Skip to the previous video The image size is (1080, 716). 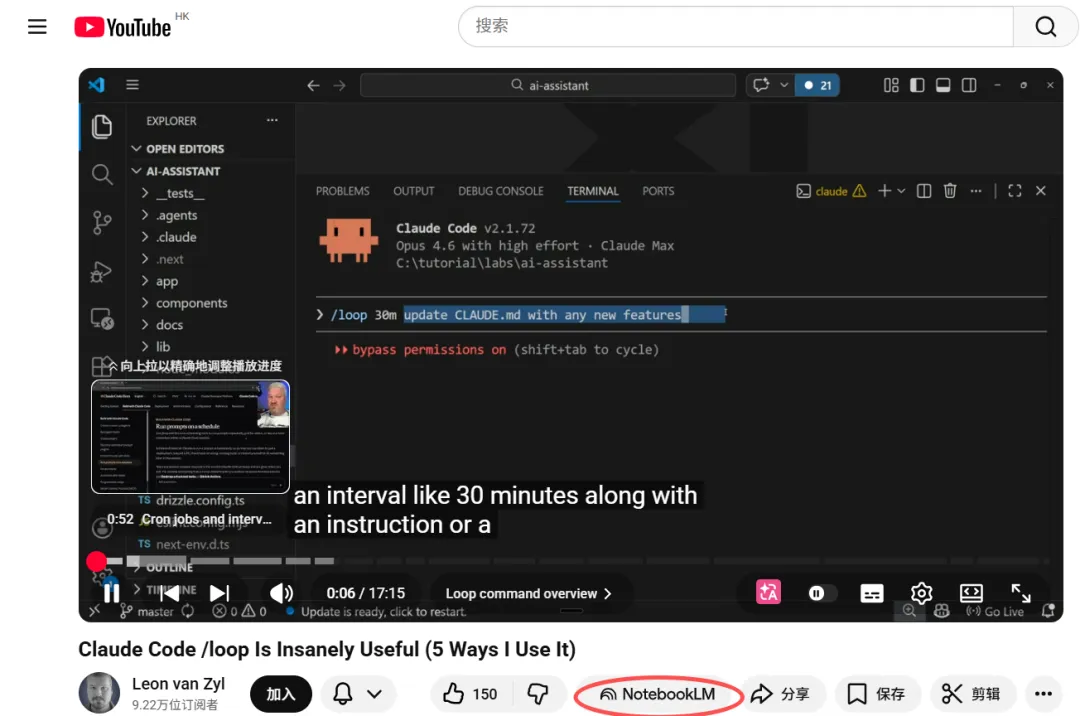pos(169,593)
